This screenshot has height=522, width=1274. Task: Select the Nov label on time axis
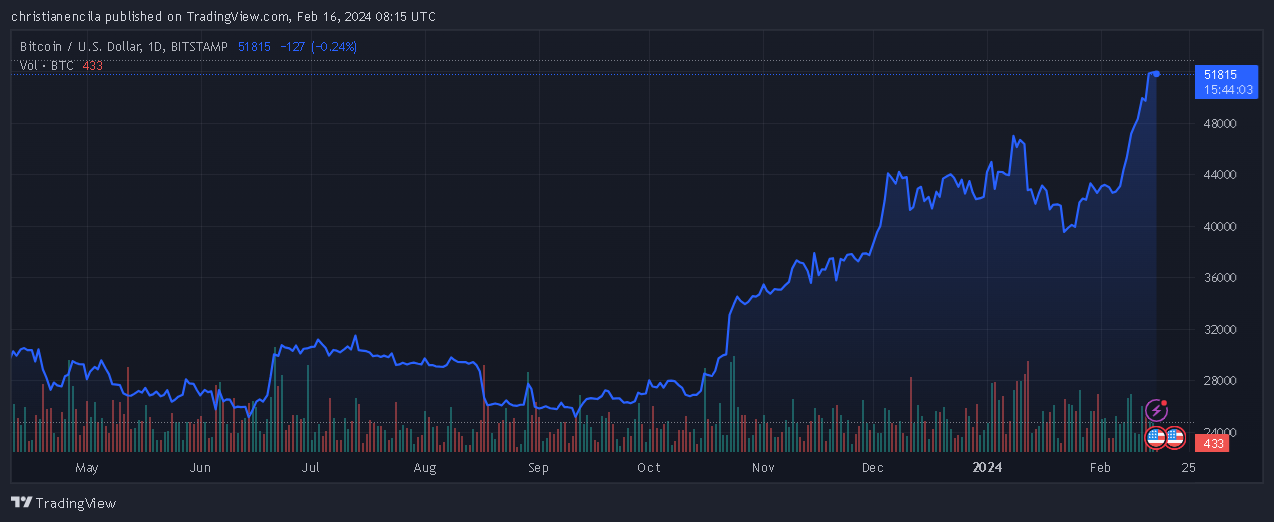click(763, 467)
